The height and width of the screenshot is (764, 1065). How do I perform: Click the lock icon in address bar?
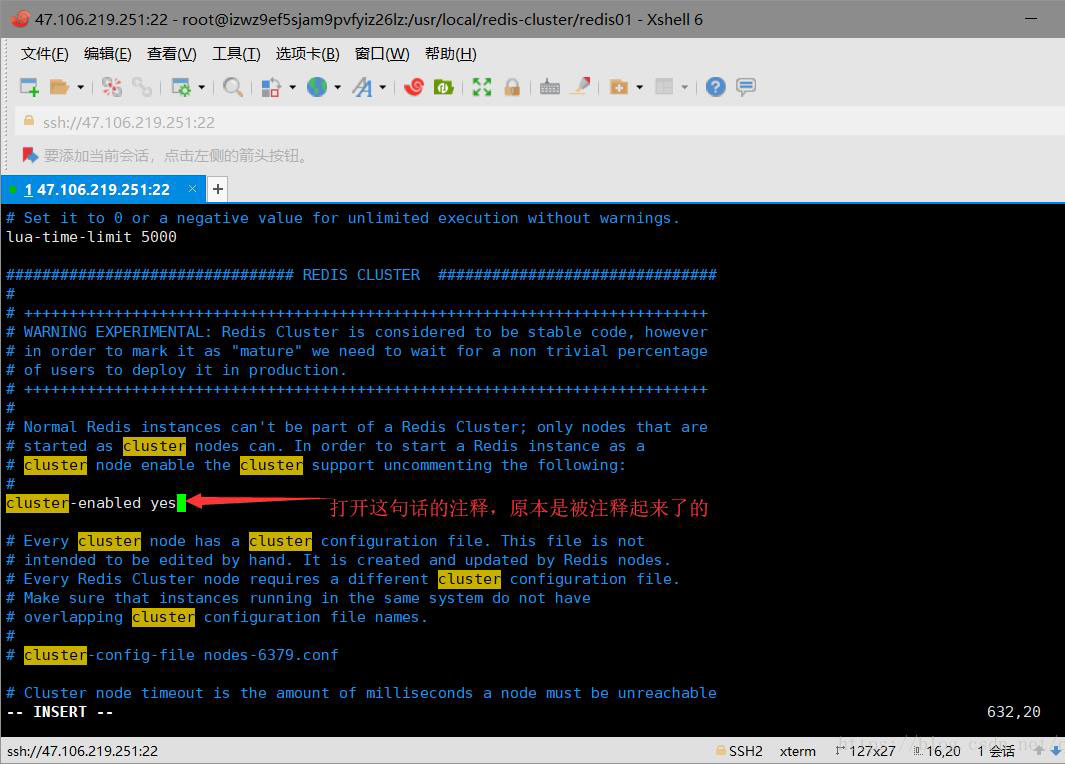click(x=29, y=121)
